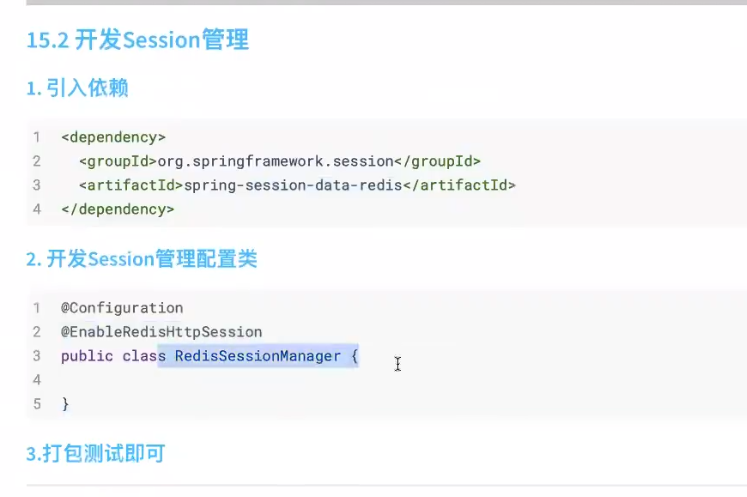Image resolution: width=747 pixels, height=497 pixels.
Task: Click the highlighted RedisSessionManager class name
Action: pyautogui.click(x=258, y=356)
